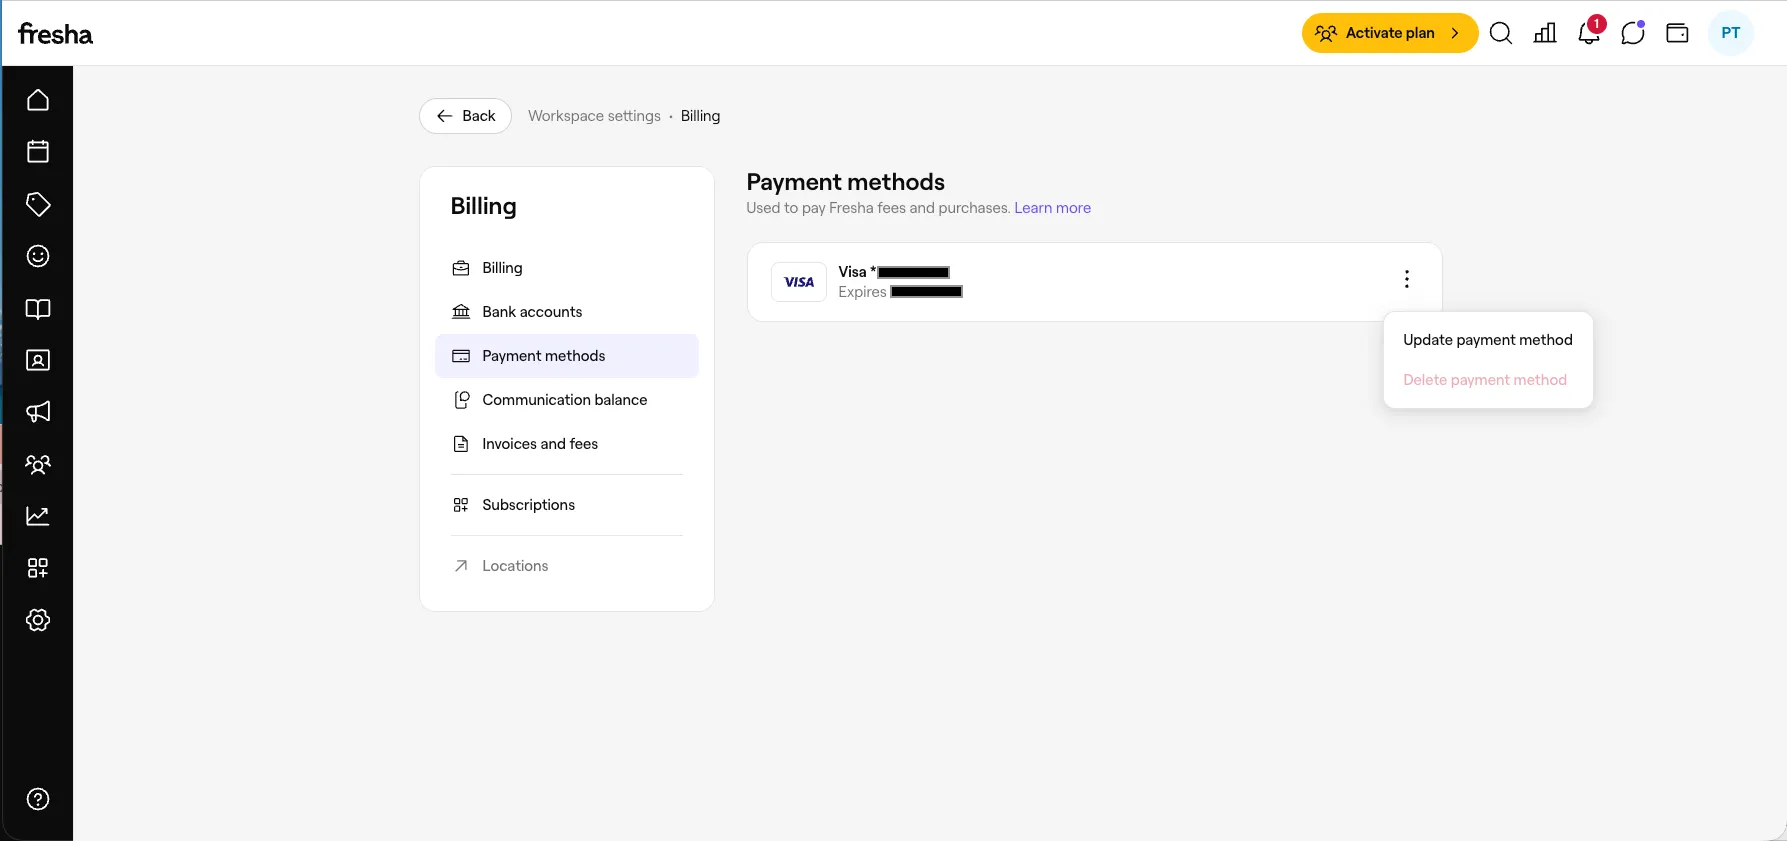This screenshot has height=841, width=1787.
Task: Open the notifications bell icon
Action: pos(1589,33)
